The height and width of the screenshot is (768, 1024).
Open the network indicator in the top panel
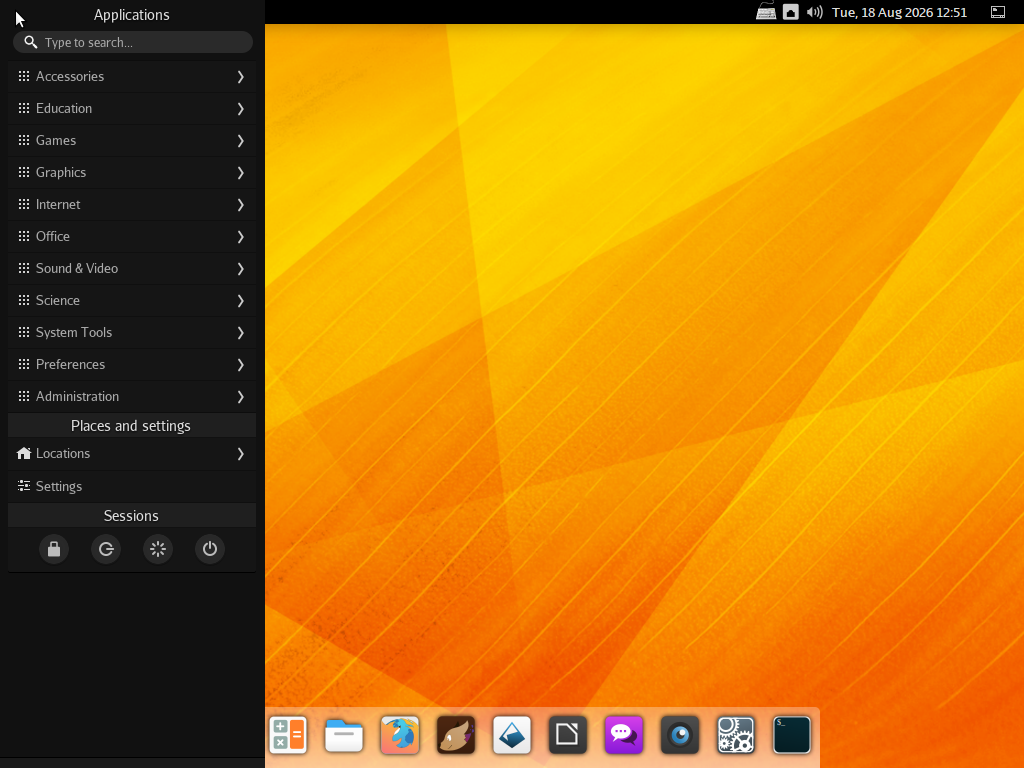pos(791,12)
